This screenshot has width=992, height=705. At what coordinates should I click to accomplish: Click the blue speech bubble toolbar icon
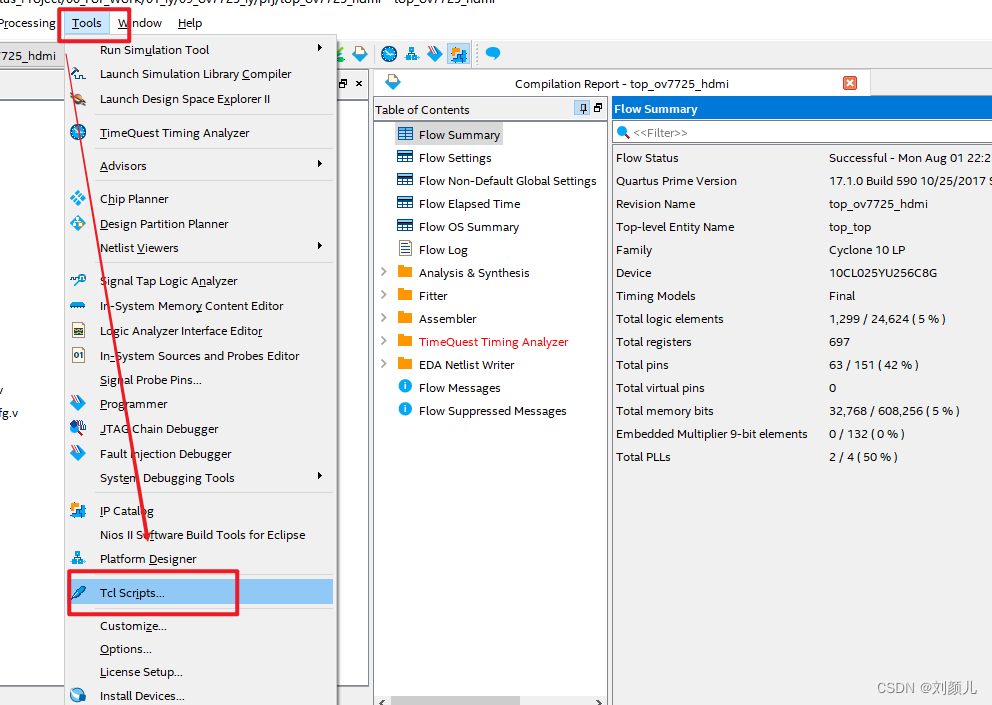click(493, 54)
